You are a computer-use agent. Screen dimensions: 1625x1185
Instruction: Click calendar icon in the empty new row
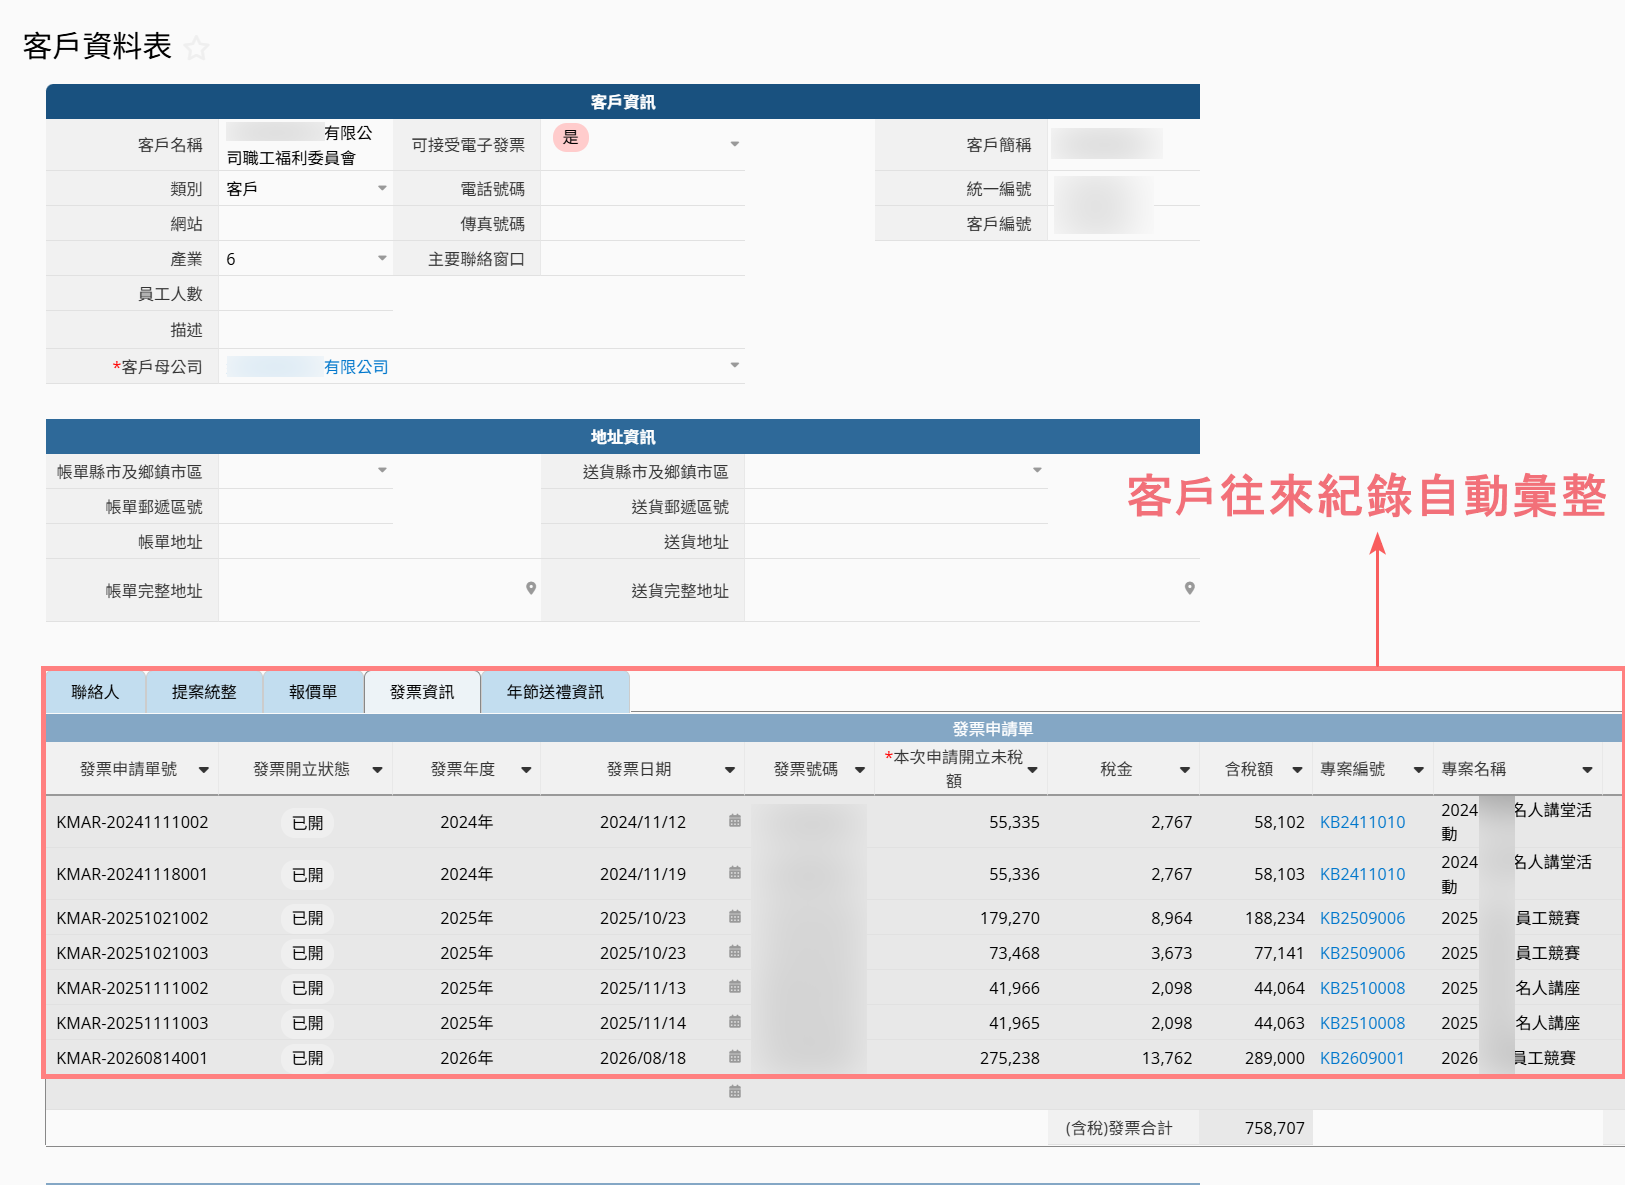pos(735,1092)
